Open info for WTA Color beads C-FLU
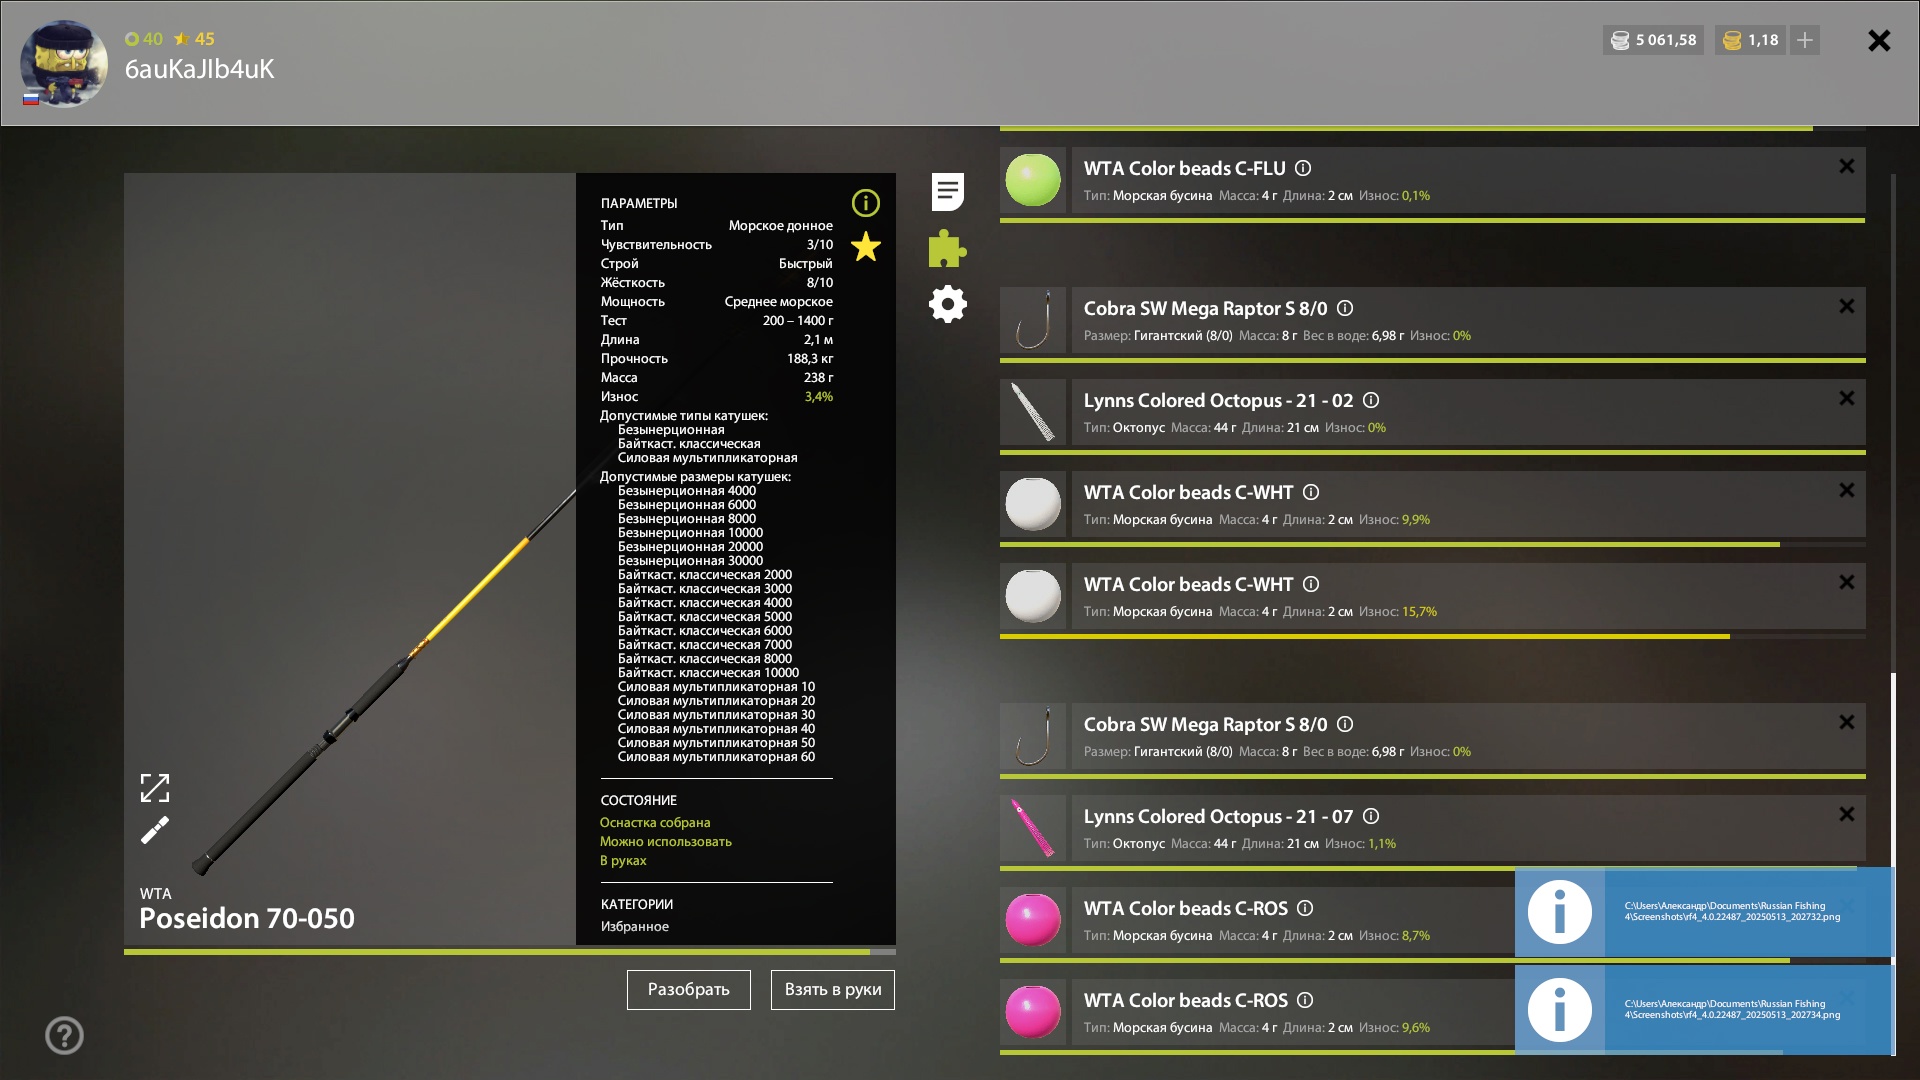Screen dimensions: 1920x1080 pos(1303,168)
